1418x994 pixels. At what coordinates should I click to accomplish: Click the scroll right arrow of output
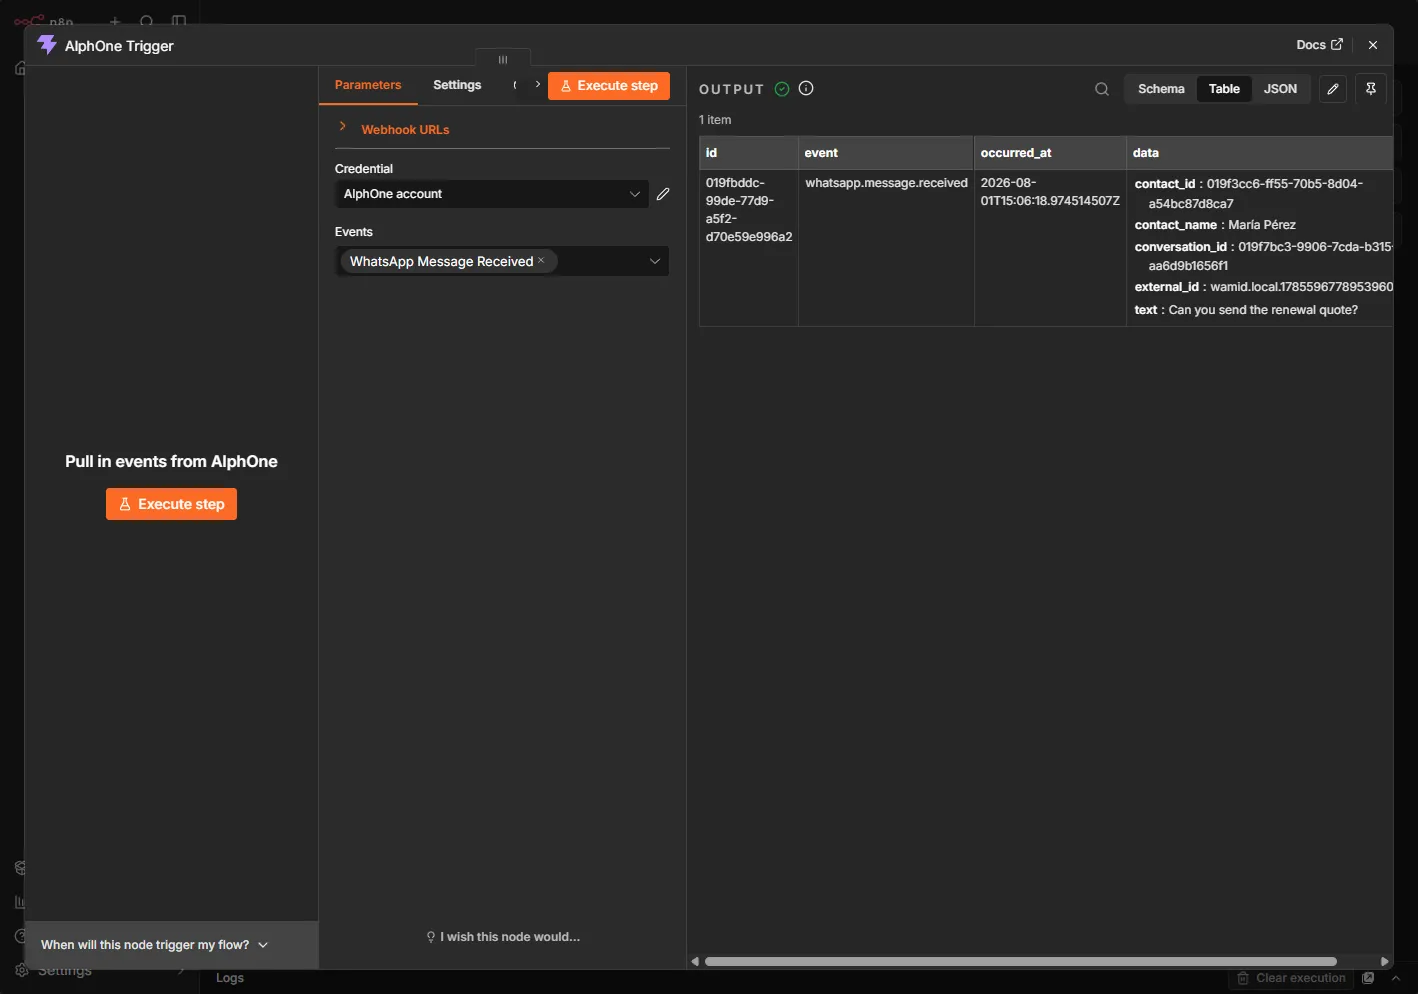[x=1385, y=961]
